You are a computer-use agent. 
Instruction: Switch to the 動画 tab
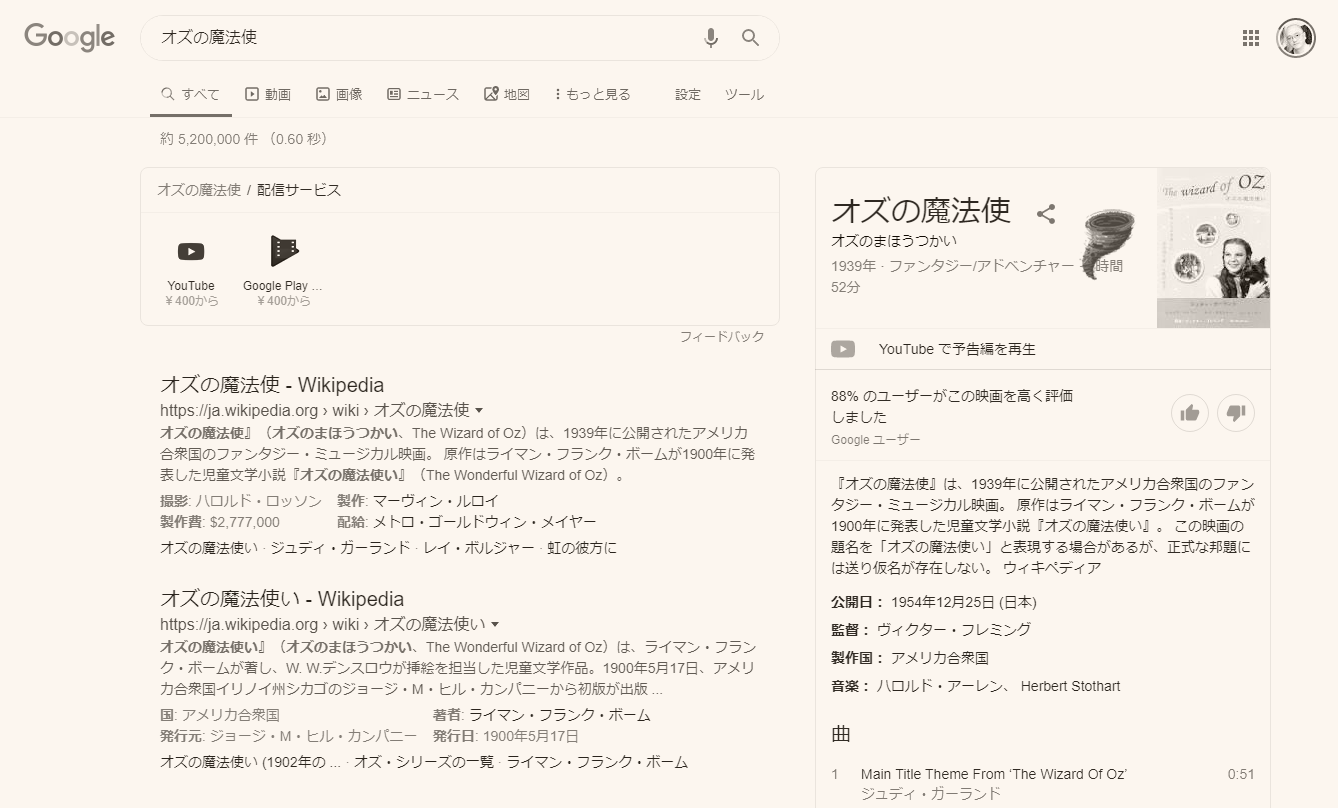(267, 94)
